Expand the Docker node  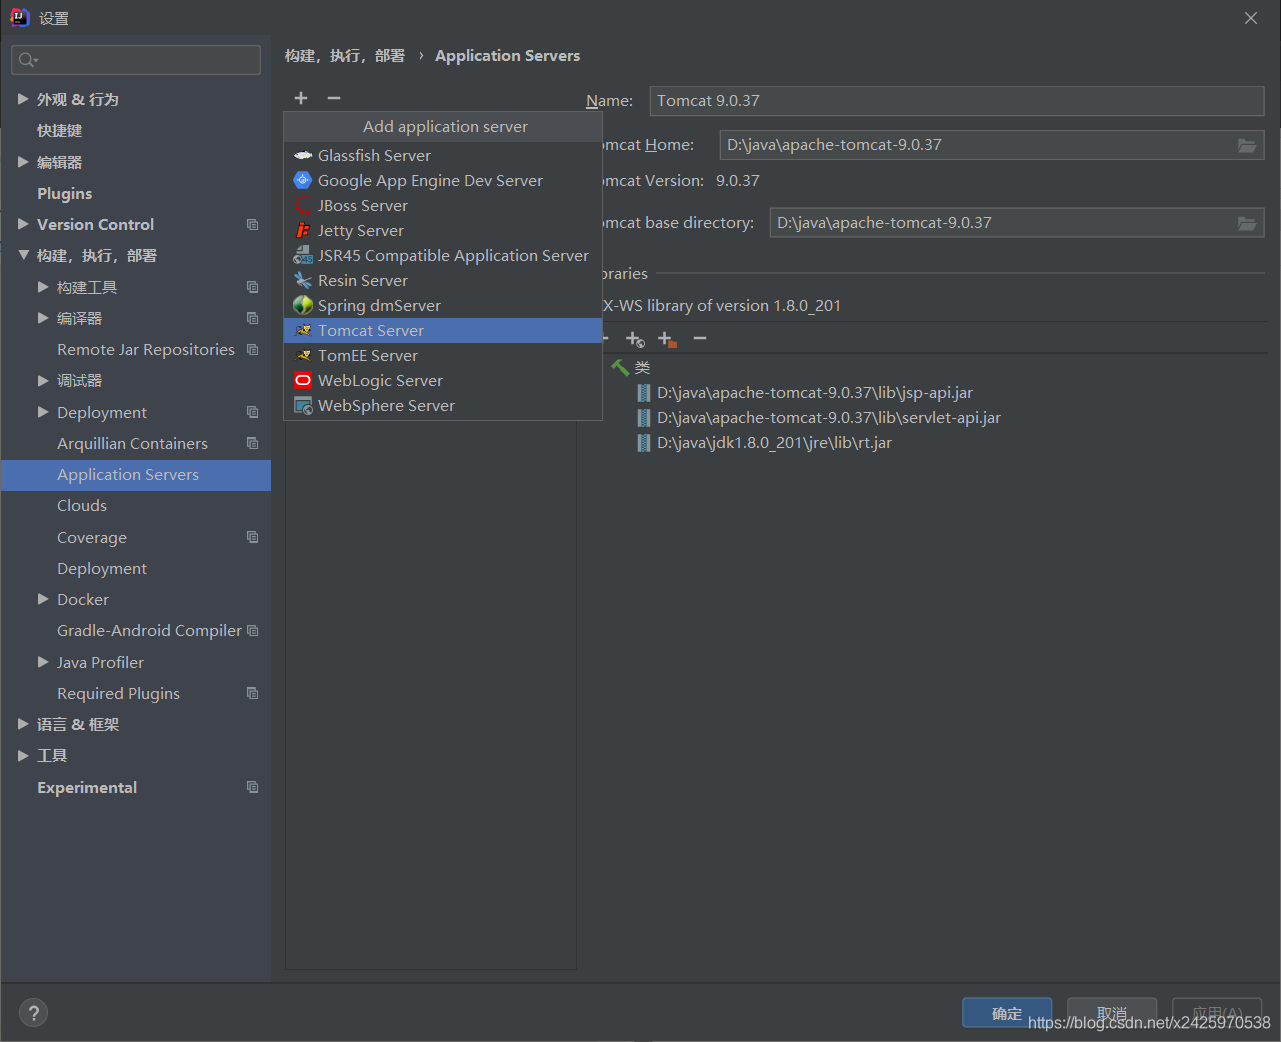click(x=43, y=599)
